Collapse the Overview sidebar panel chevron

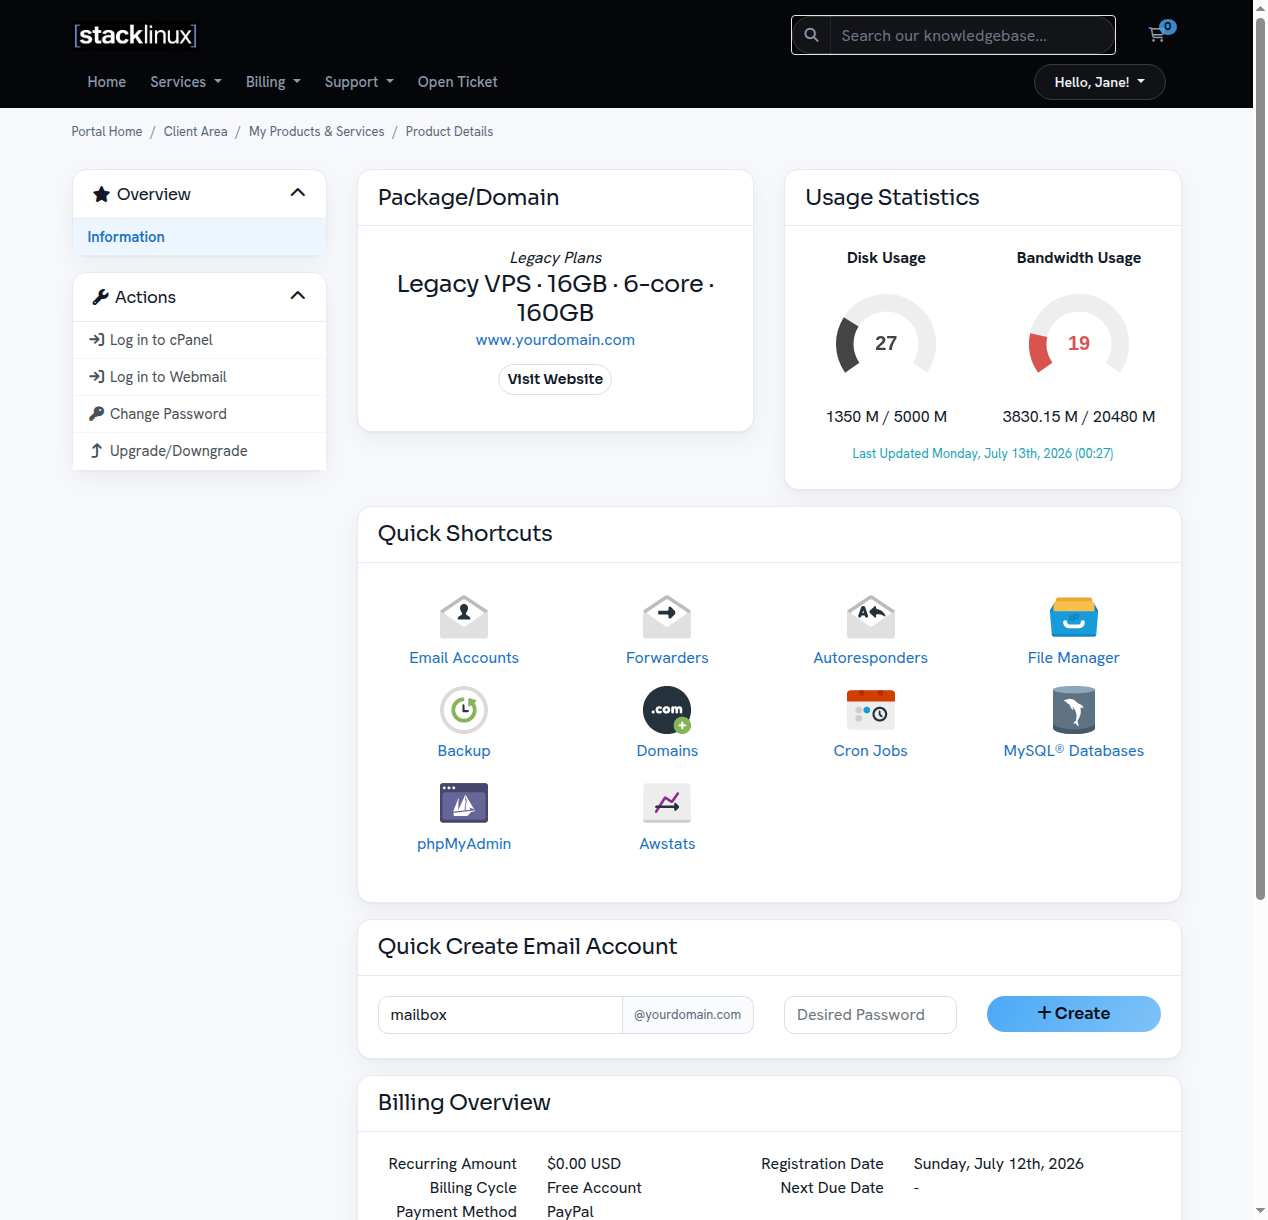(x=297, y=193)
